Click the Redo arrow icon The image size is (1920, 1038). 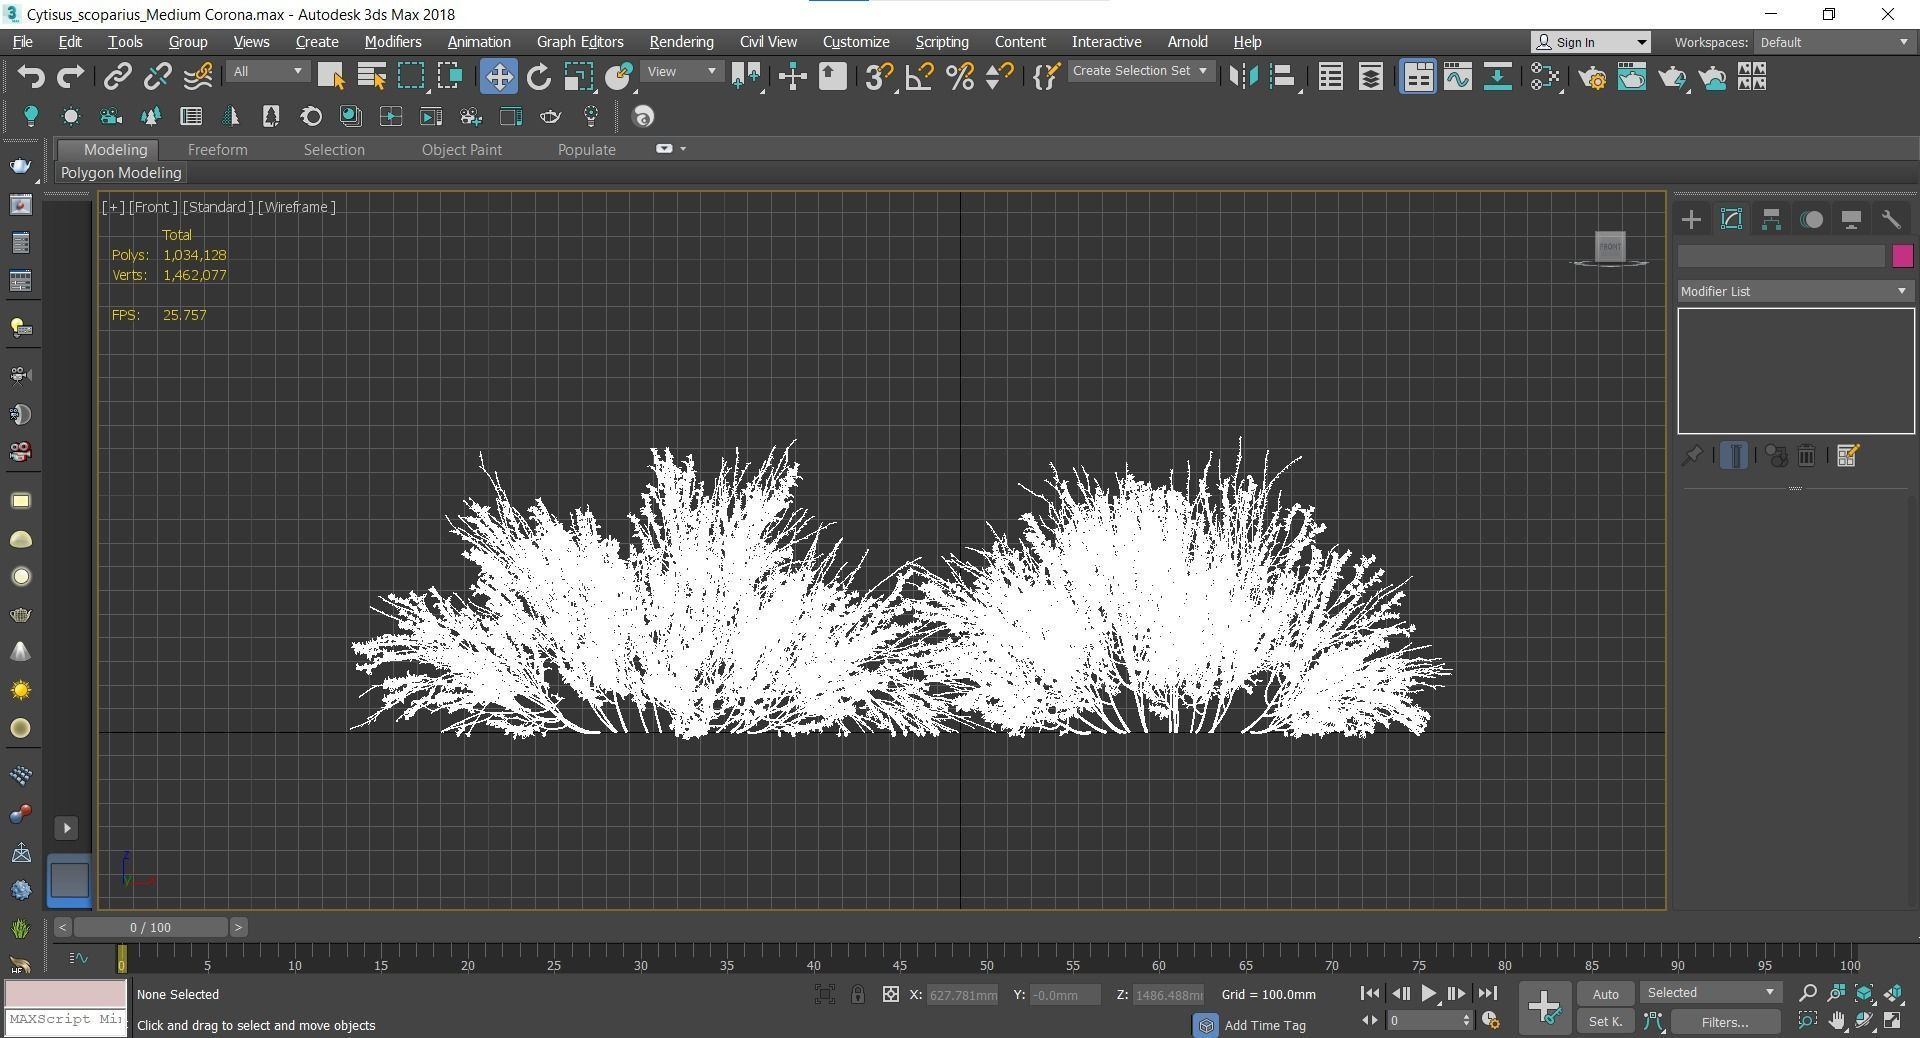[70, 77]
